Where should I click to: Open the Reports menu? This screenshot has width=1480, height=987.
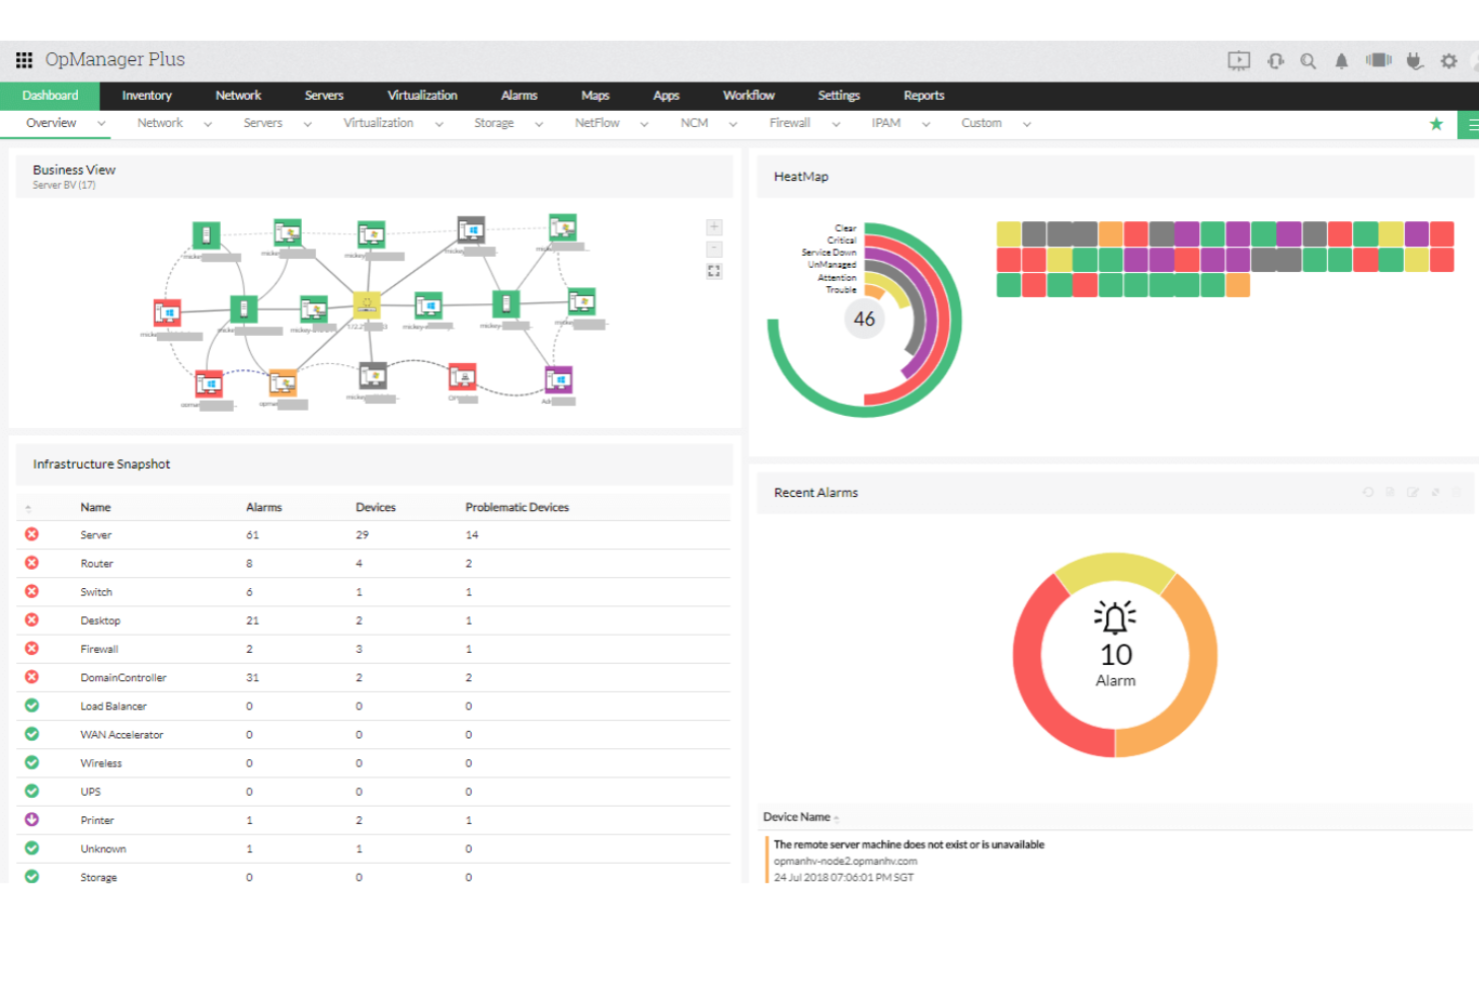click(x=922, y=95)
